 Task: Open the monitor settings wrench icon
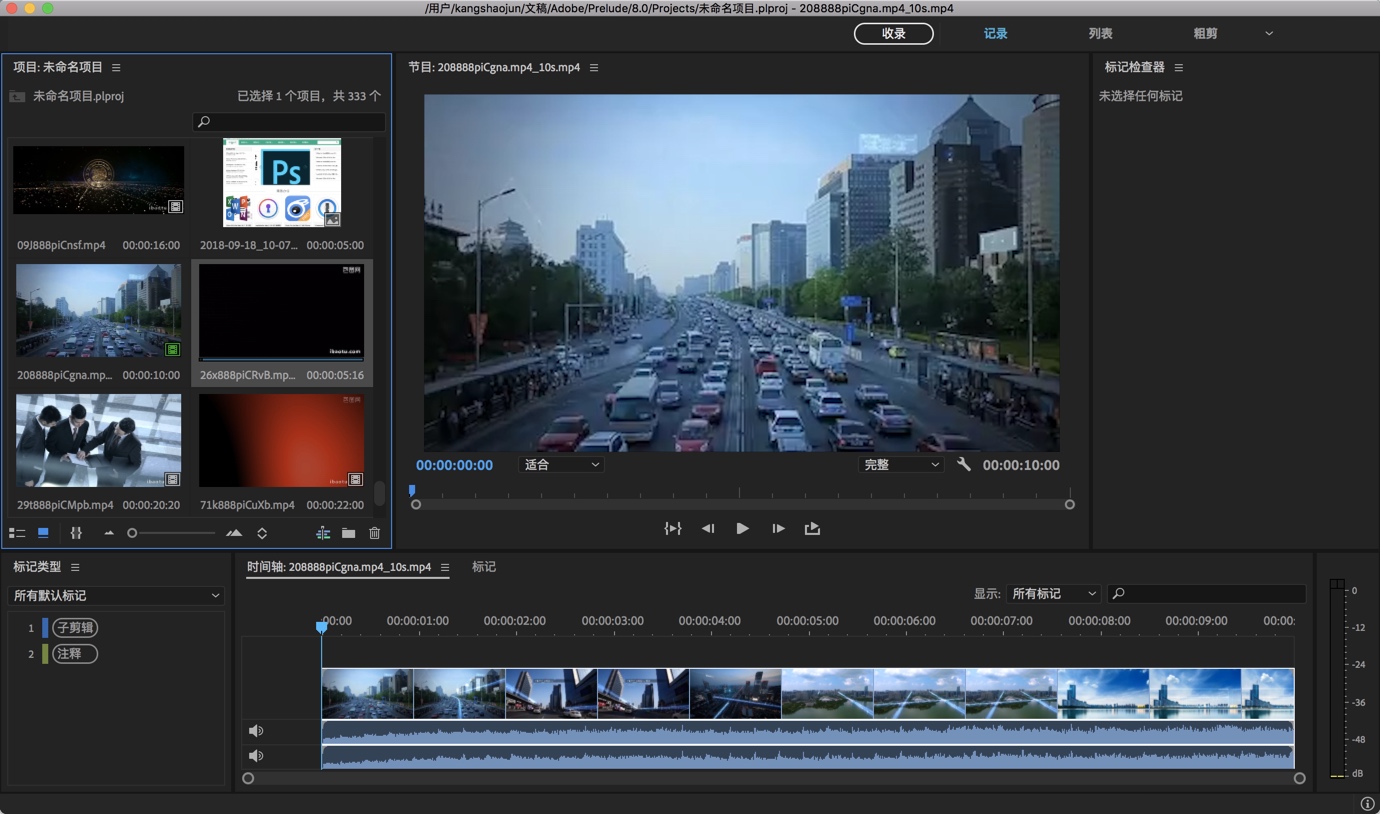pyautogui.click(x=963, y=464)
